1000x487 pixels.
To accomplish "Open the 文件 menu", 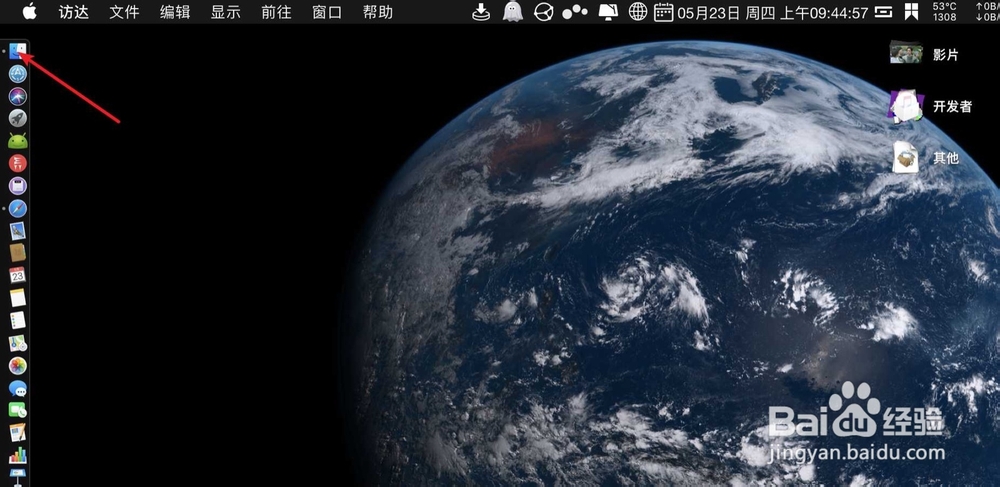I will [124, 12].
